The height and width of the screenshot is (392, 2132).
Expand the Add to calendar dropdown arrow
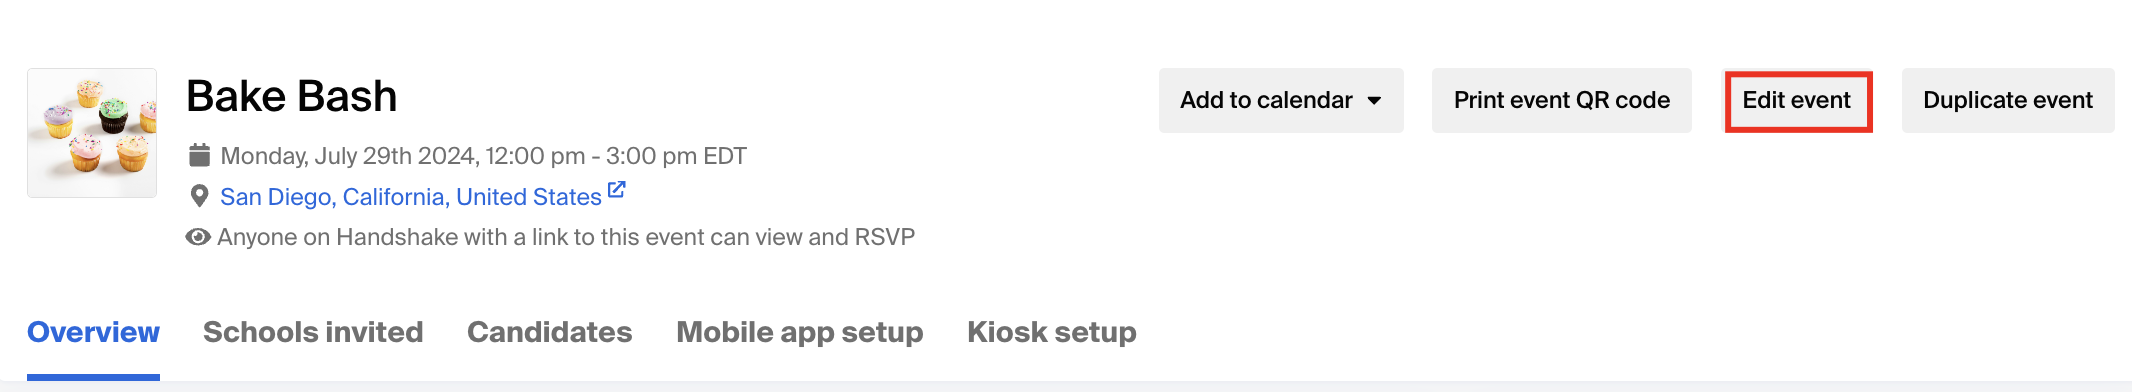(x=1374, y=100)
